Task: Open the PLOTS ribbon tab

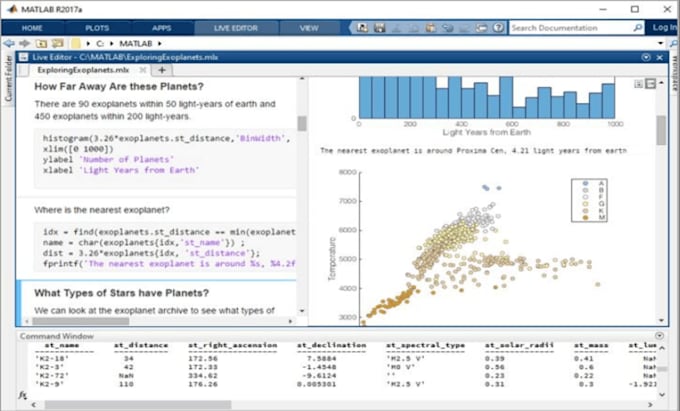Action: 97,28
